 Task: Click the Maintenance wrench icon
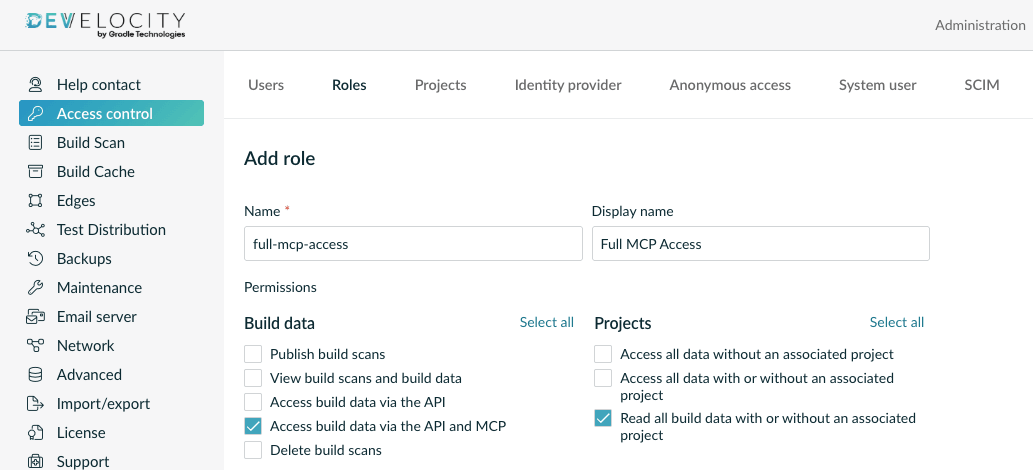pos(35,287)
